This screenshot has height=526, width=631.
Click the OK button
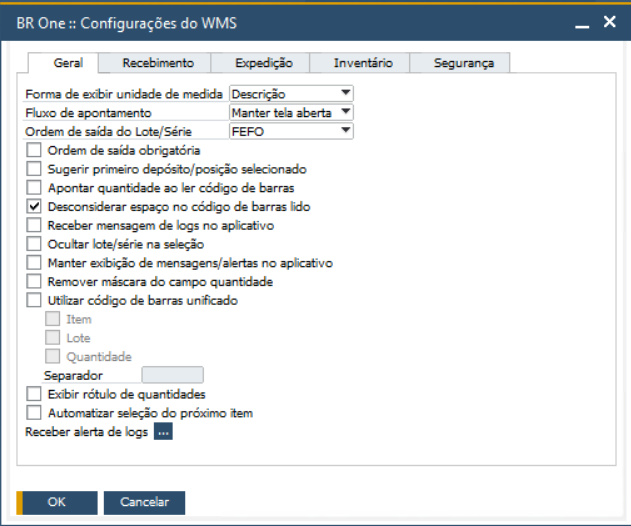click(57, 502)
